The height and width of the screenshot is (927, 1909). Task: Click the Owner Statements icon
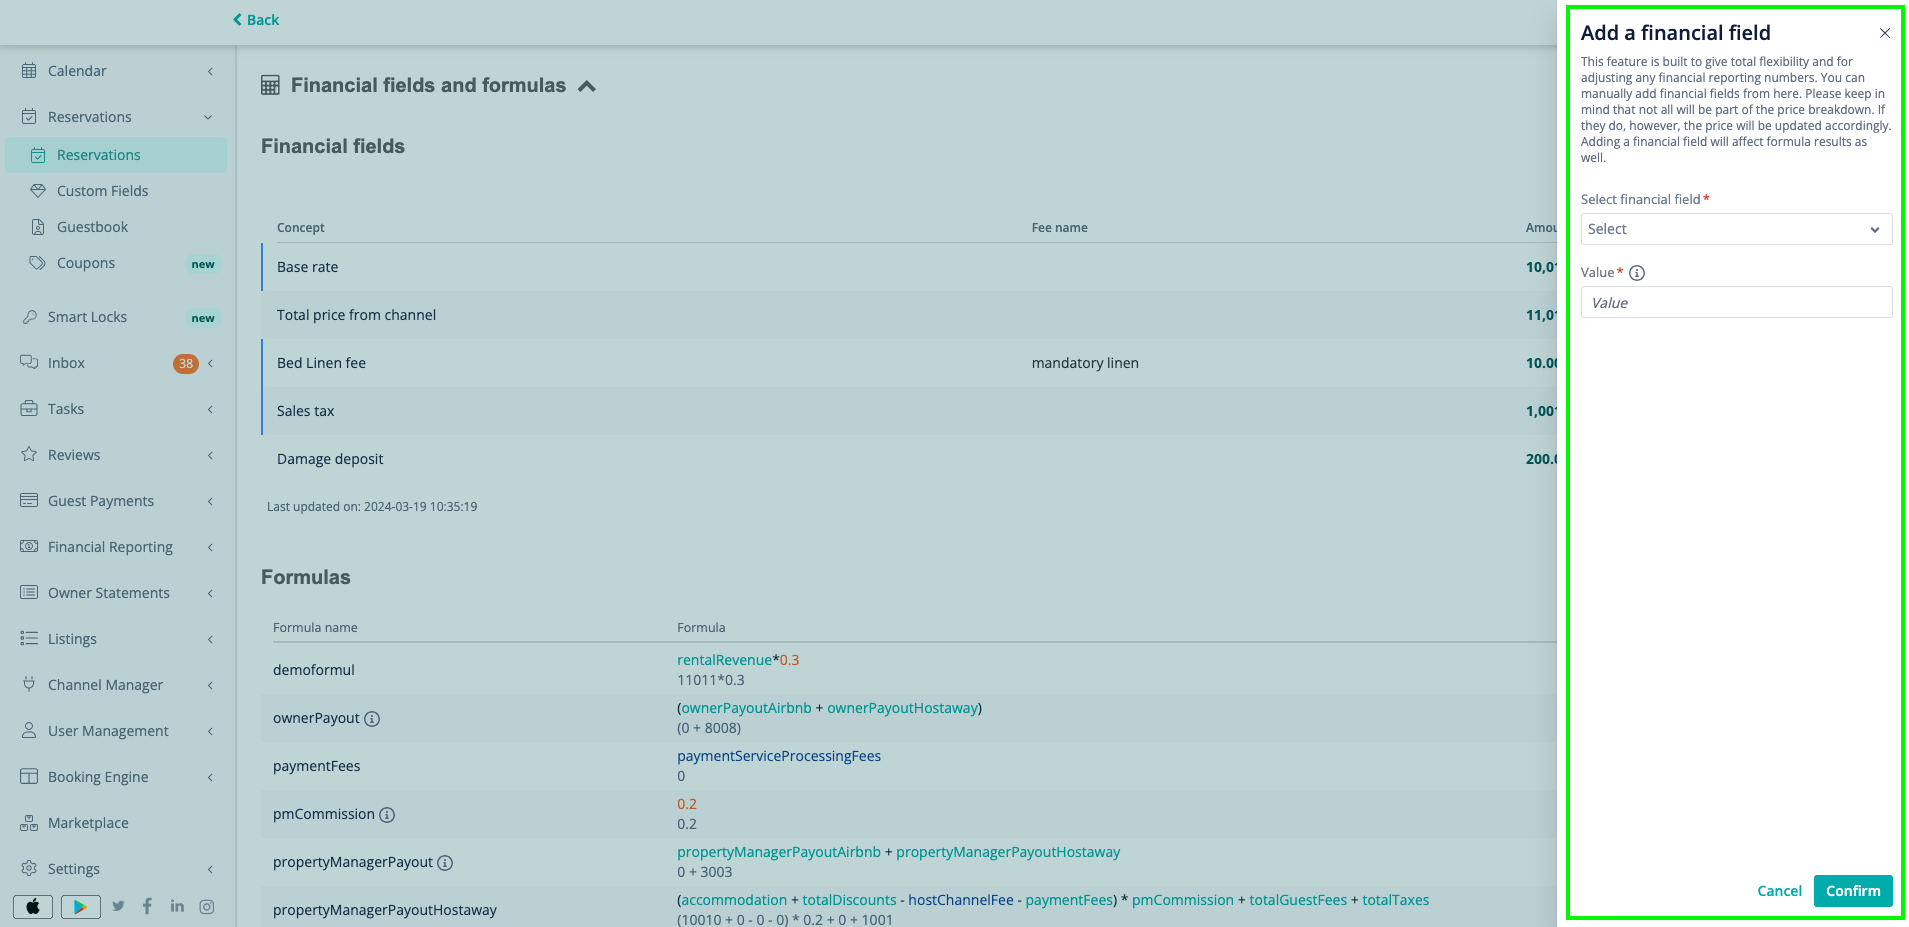pyautogui.click(x=29, y=593)
